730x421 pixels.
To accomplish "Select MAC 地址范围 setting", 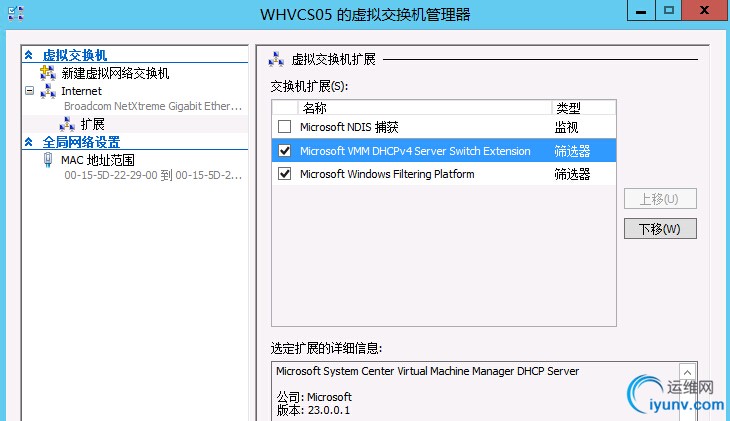I will point(98,160).
